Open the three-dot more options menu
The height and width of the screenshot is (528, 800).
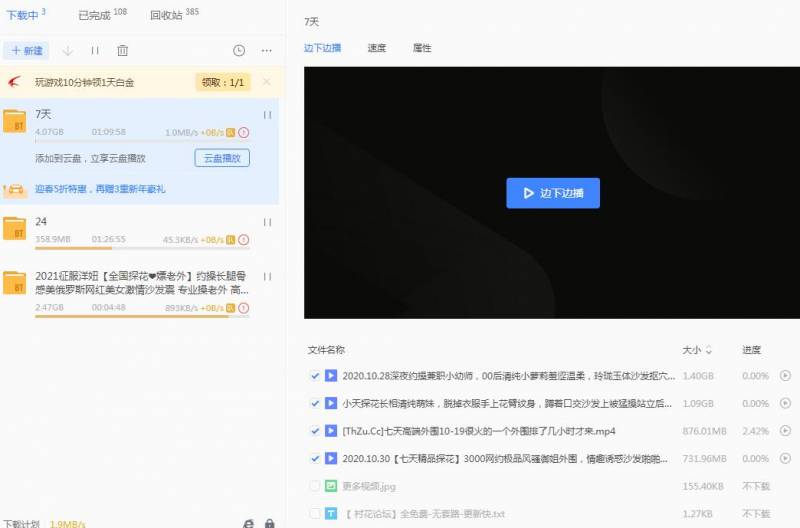pos(266,50)
